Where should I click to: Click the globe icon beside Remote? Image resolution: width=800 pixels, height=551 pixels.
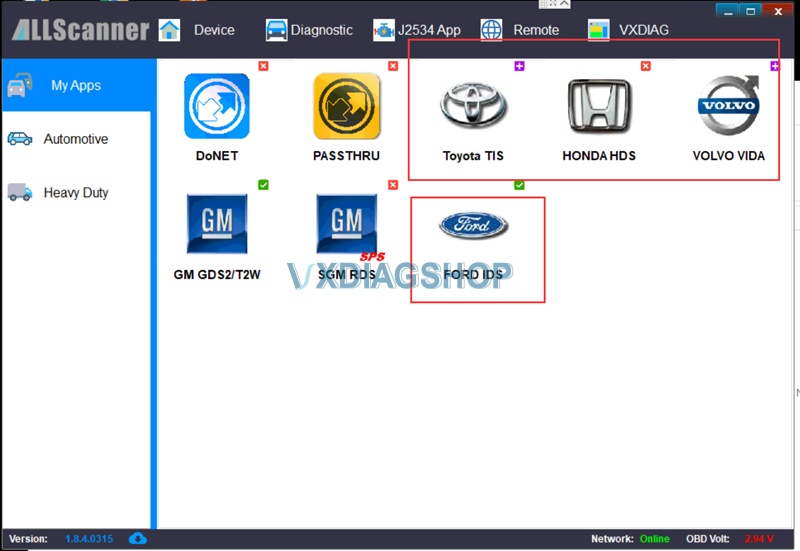pos(491,30)
